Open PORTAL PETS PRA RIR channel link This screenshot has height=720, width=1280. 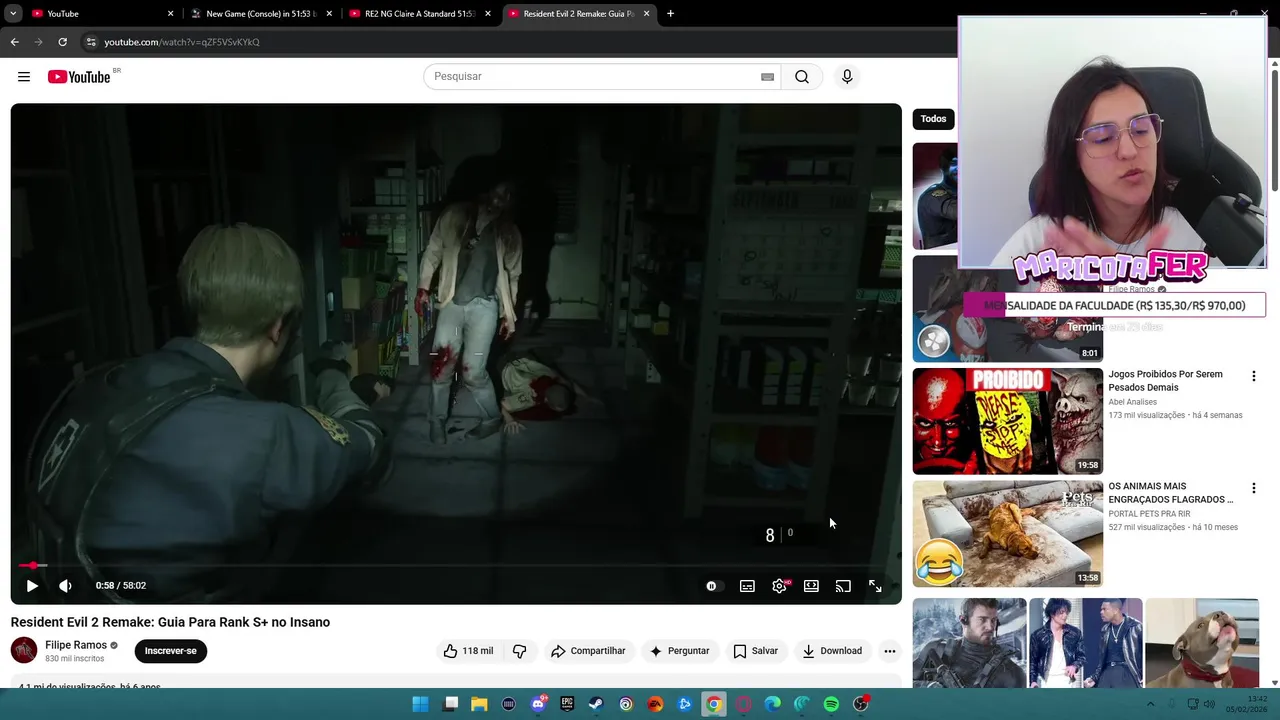click(x=1149, y=514)
